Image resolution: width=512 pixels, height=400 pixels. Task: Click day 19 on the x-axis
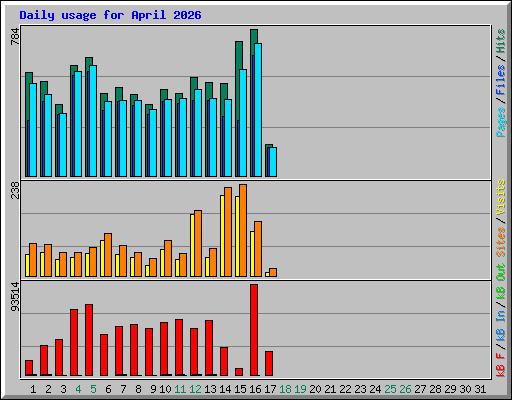(300, 389)
